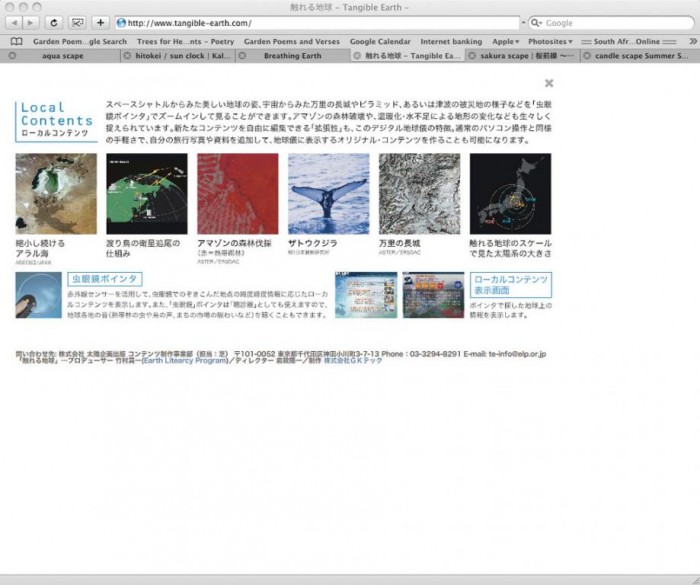Close the aqua scape tab
The height and width of the screenshot is (585, 700).
click(12, 56)
